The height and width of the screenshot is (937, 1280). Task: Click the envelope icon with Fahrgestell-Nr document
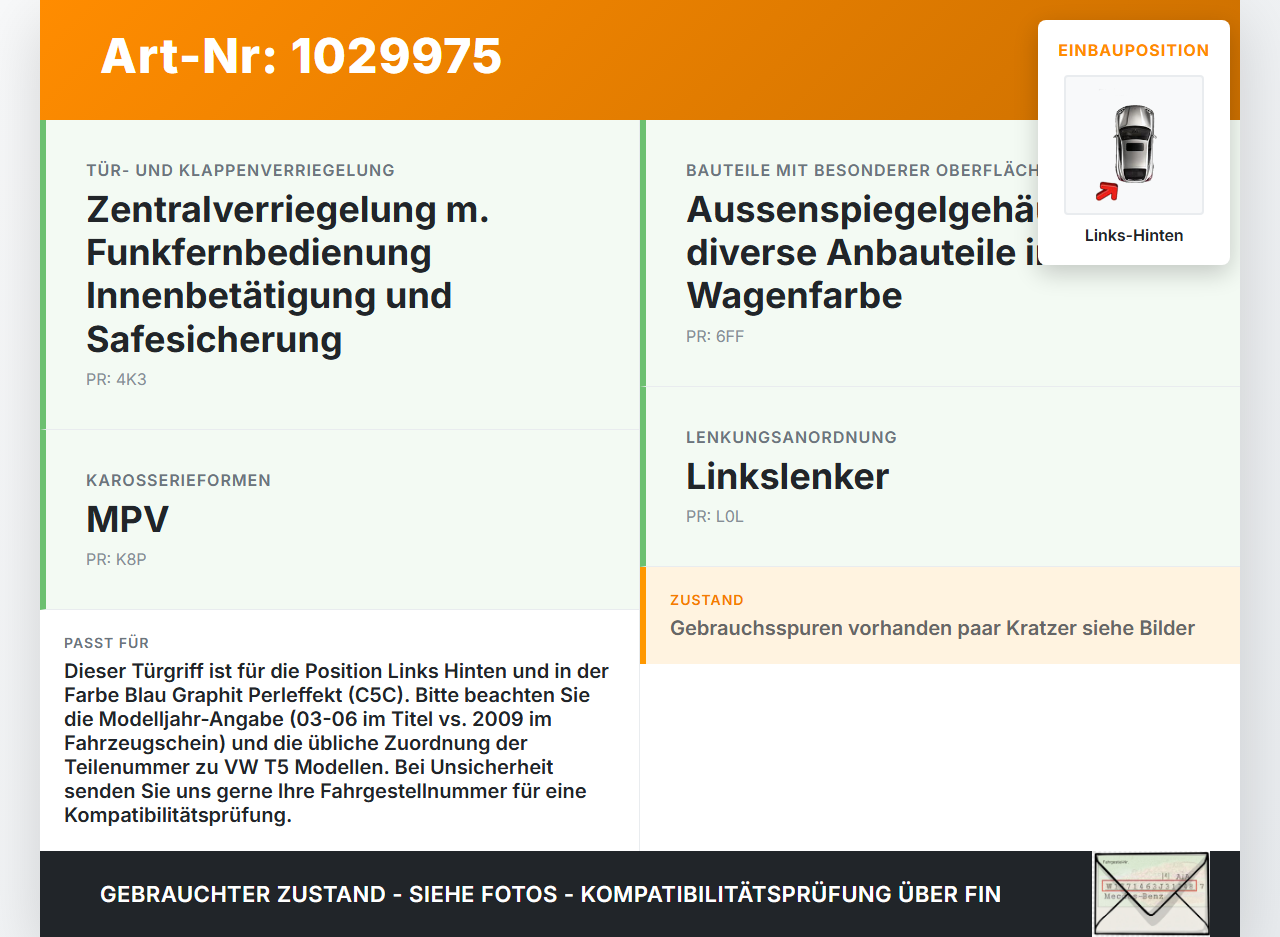(x=1150, y=893)
